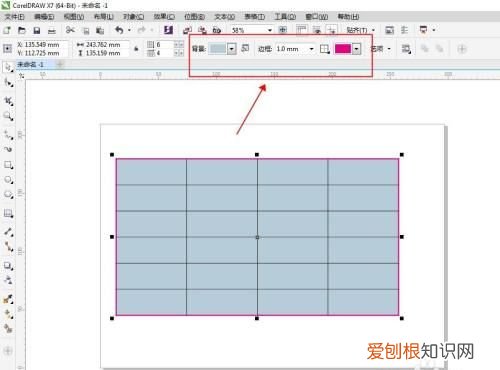The height and width of the screenshot is (370, 500).
Task: Paste the clipboard contents from the toolbar
Action: [100, 31]
